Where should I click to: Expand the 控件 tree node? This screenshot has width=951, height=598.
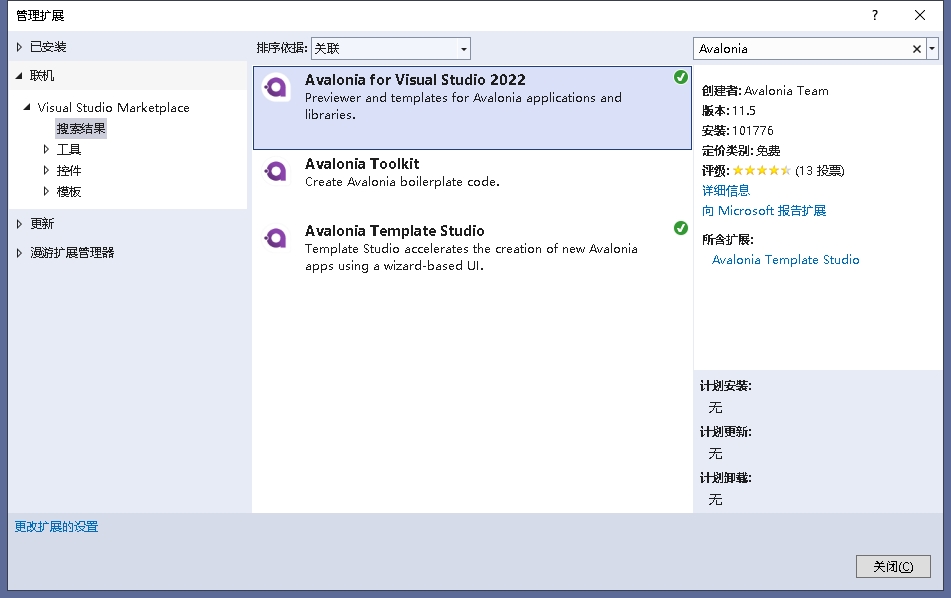coord(46,170)
